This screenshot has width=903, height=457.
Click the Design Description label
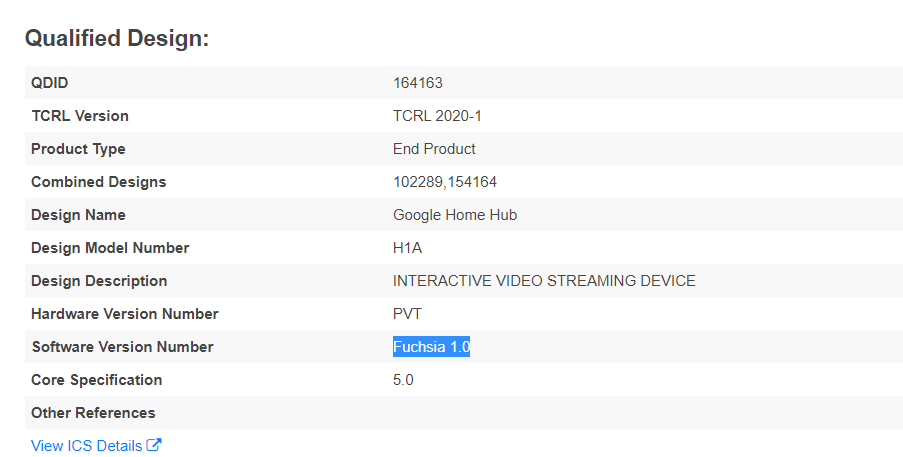[99, 281]
